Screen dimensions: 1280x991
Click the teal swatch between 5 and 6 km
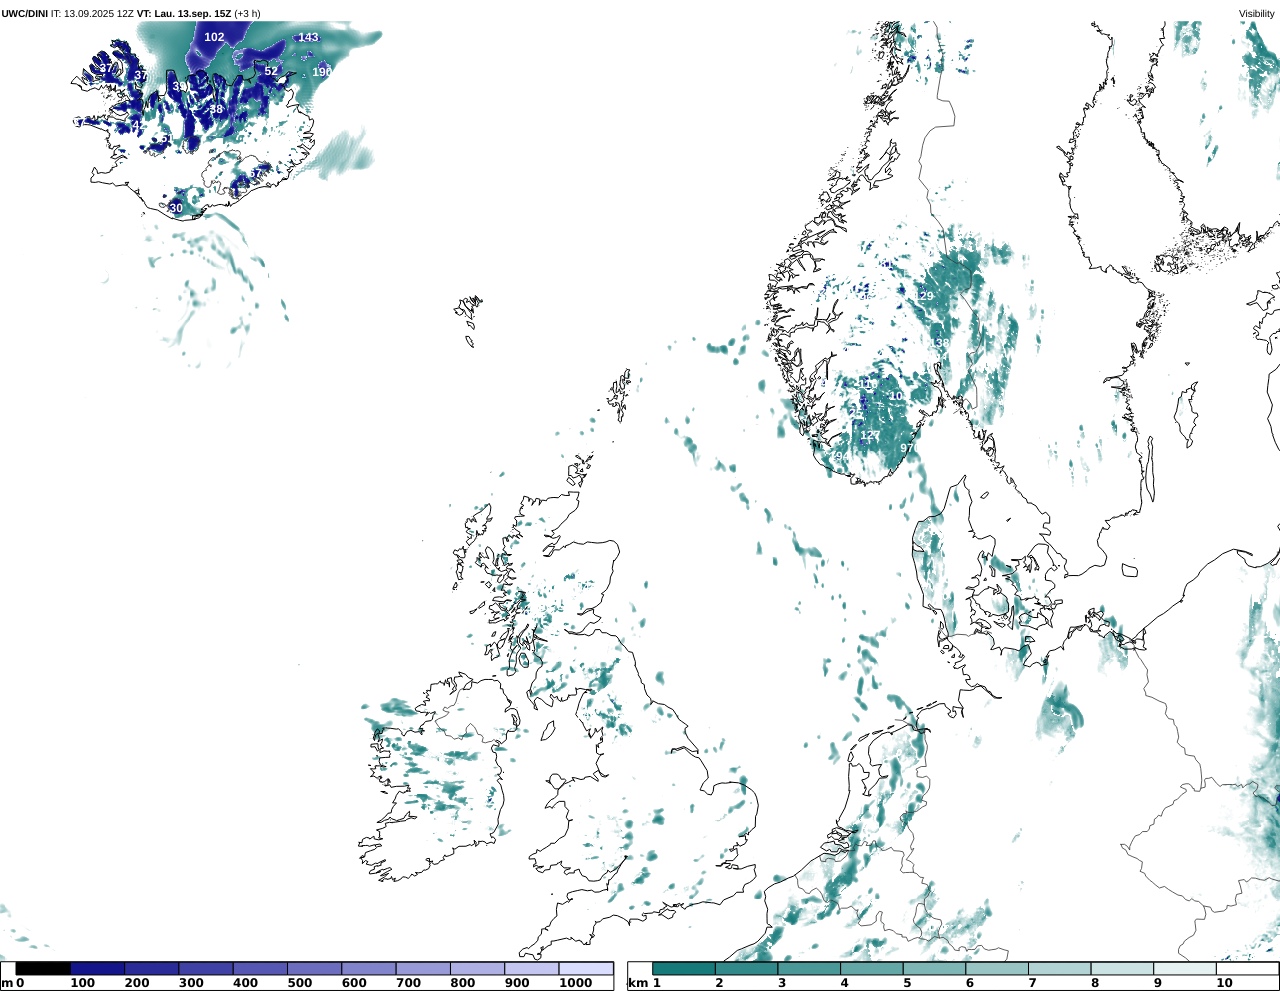[x=934, y=968]
